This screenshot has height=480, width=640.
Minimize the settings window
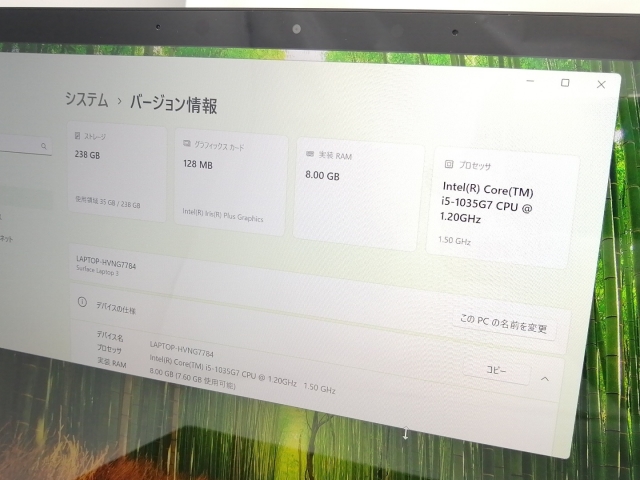[530, 81]
